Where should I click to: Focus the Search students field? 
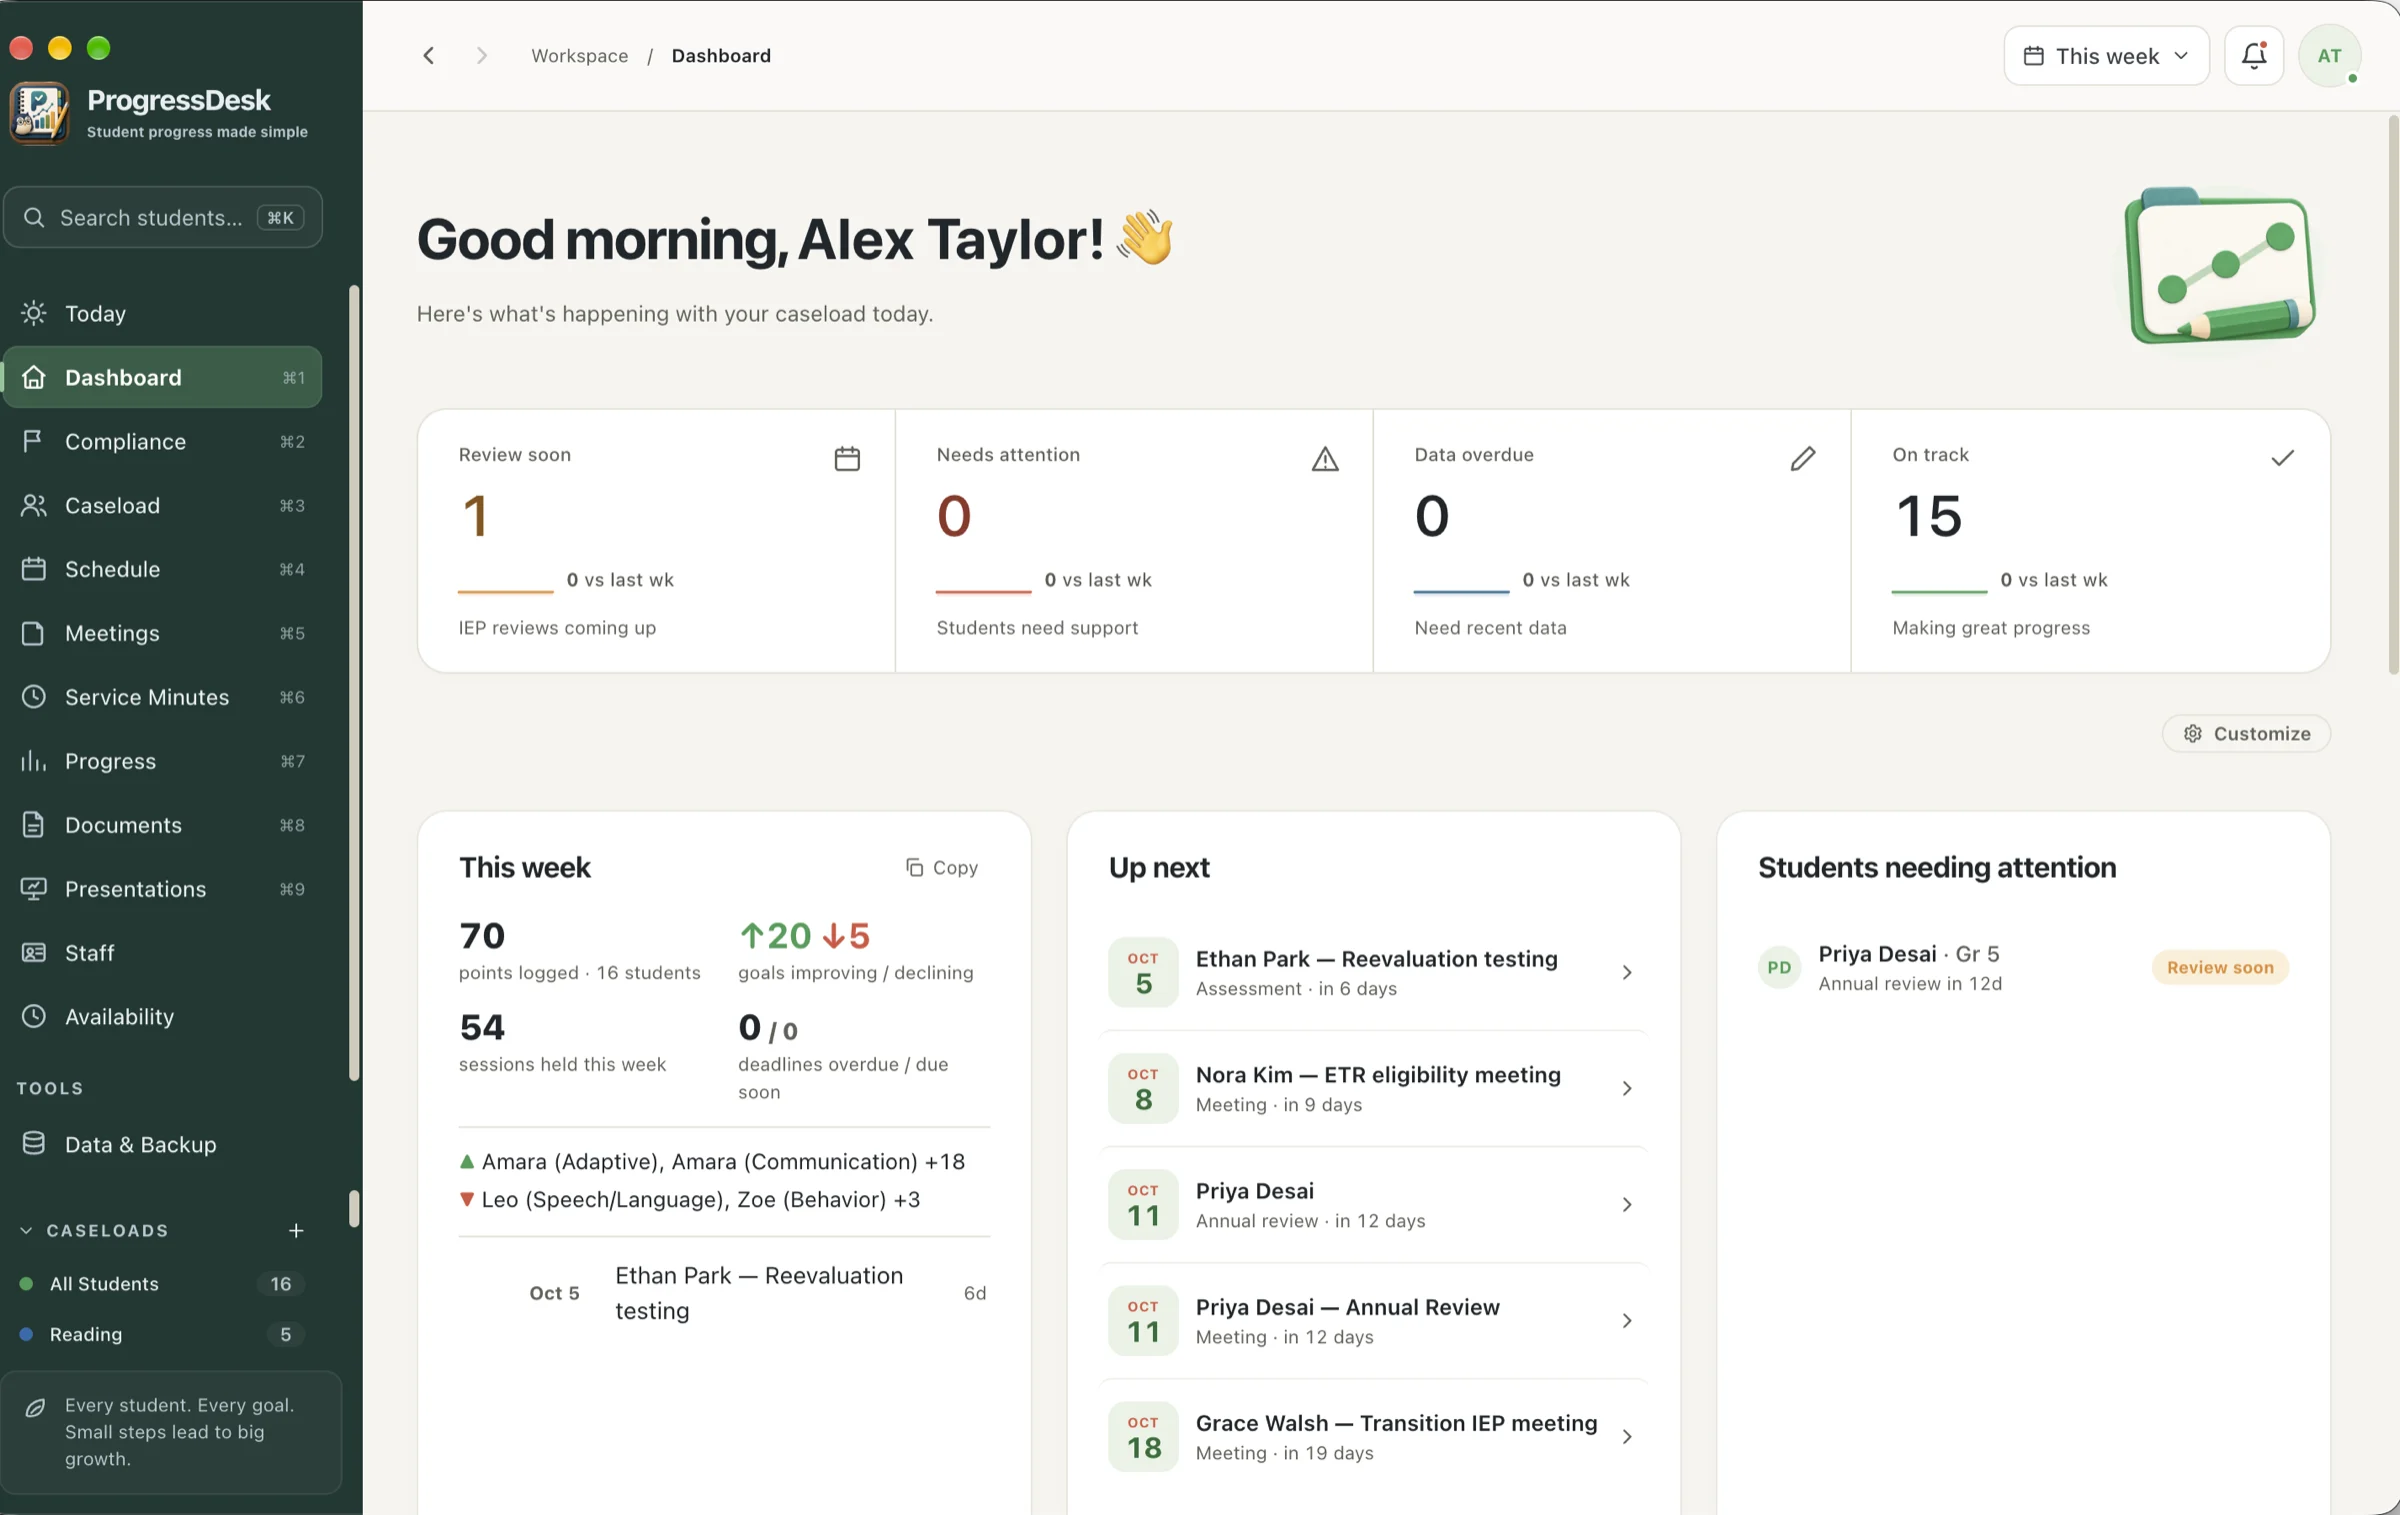[163, 217]
